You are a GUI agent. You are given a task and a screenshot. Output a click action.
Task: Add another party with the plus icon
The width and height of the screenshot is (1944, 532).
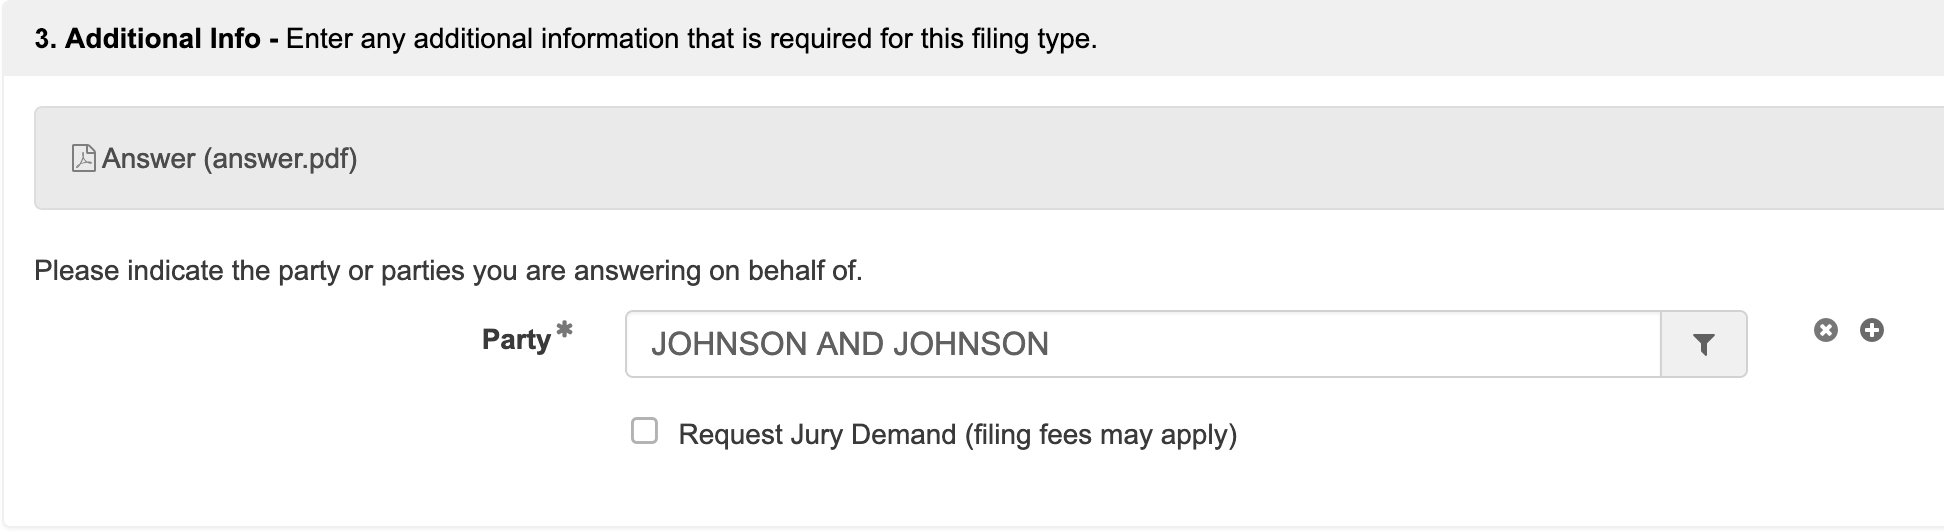pos(1872,330)
